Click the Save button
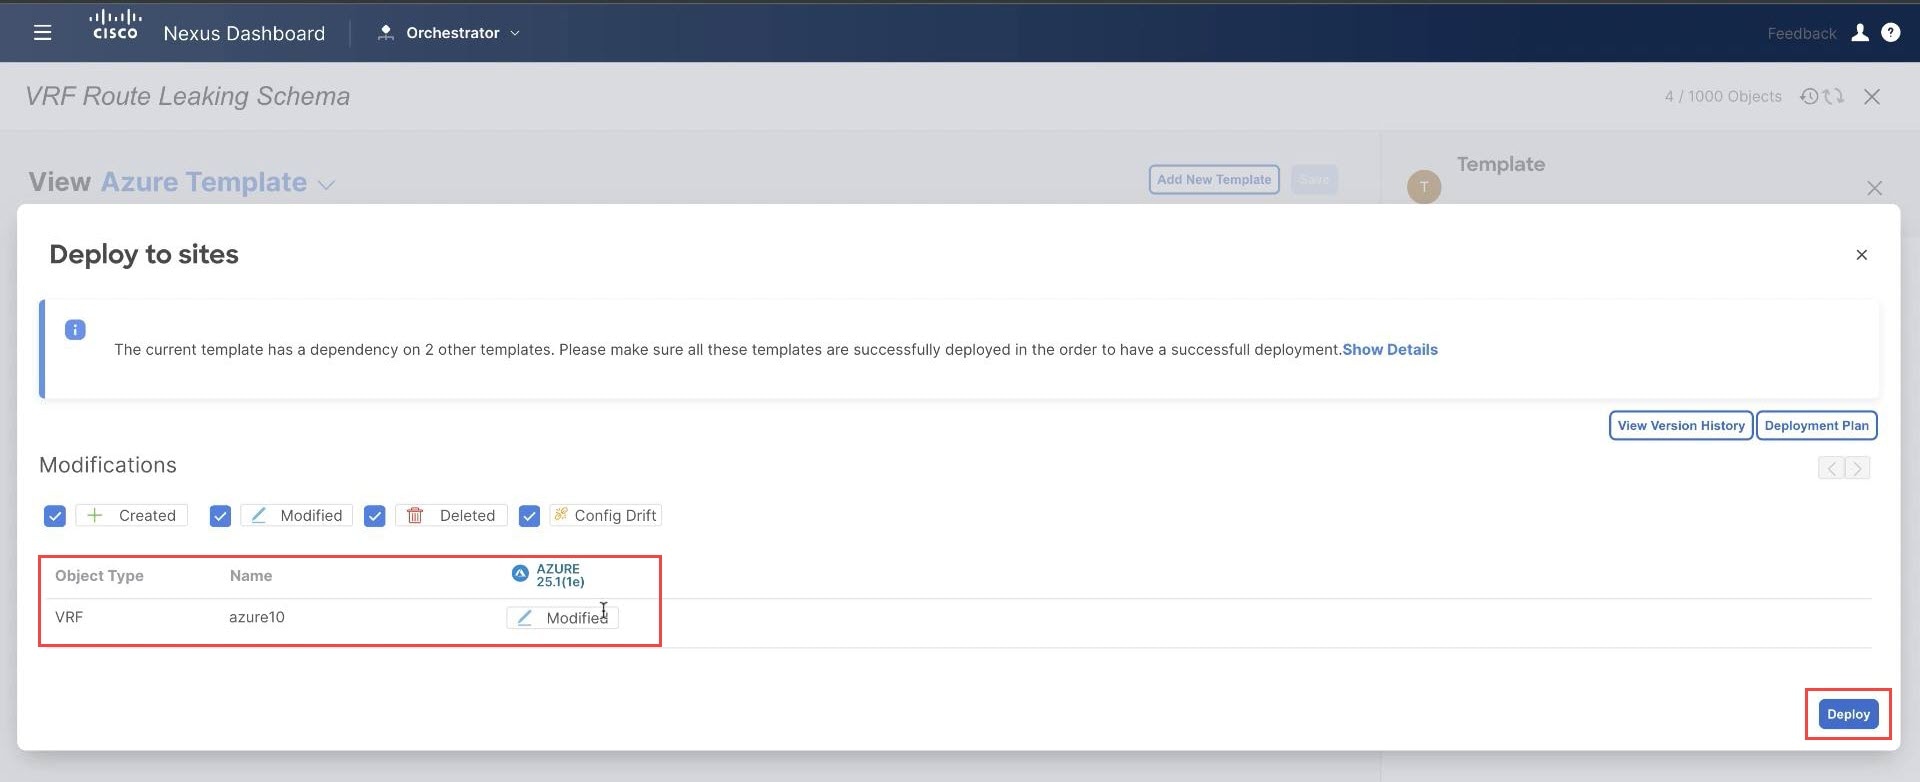This screenshot has height=782, width=1920. tap(1314, 179)
